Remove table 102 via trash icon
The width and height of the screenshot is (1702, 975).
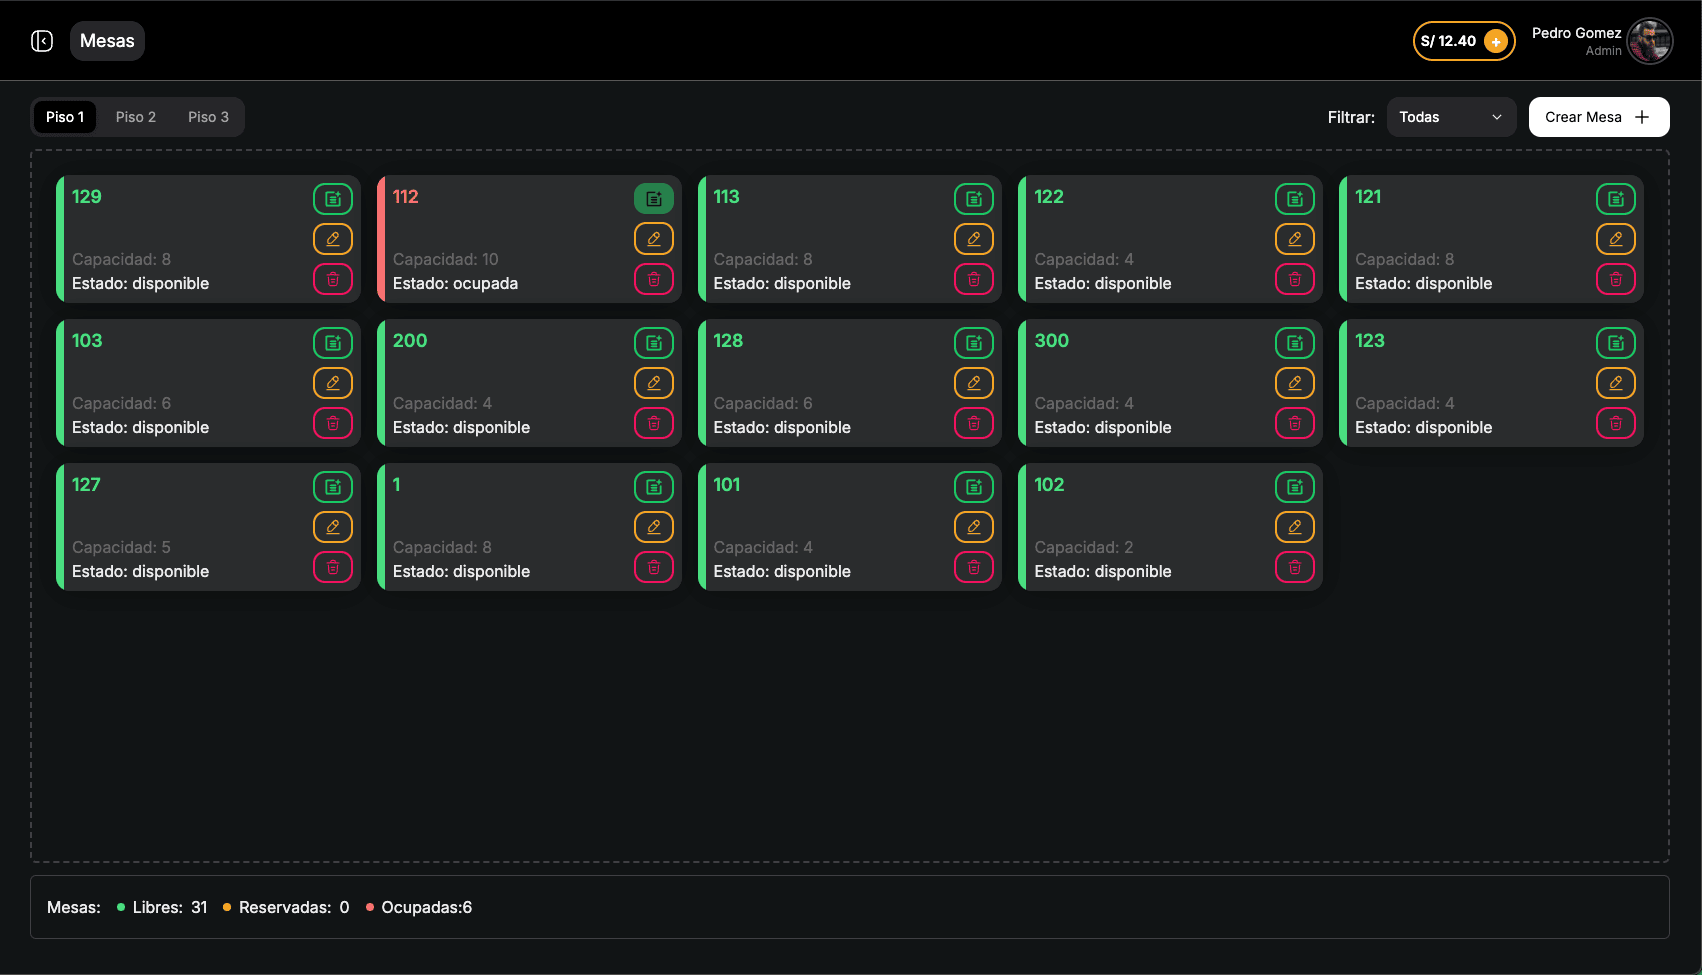point(1294,567)
